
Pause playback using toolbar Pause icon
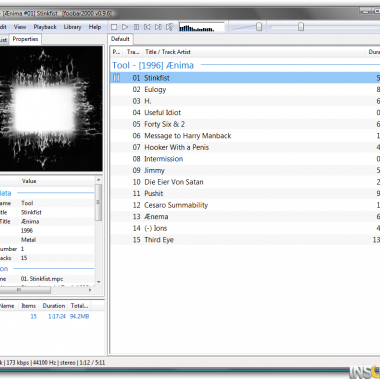point(136,27)
